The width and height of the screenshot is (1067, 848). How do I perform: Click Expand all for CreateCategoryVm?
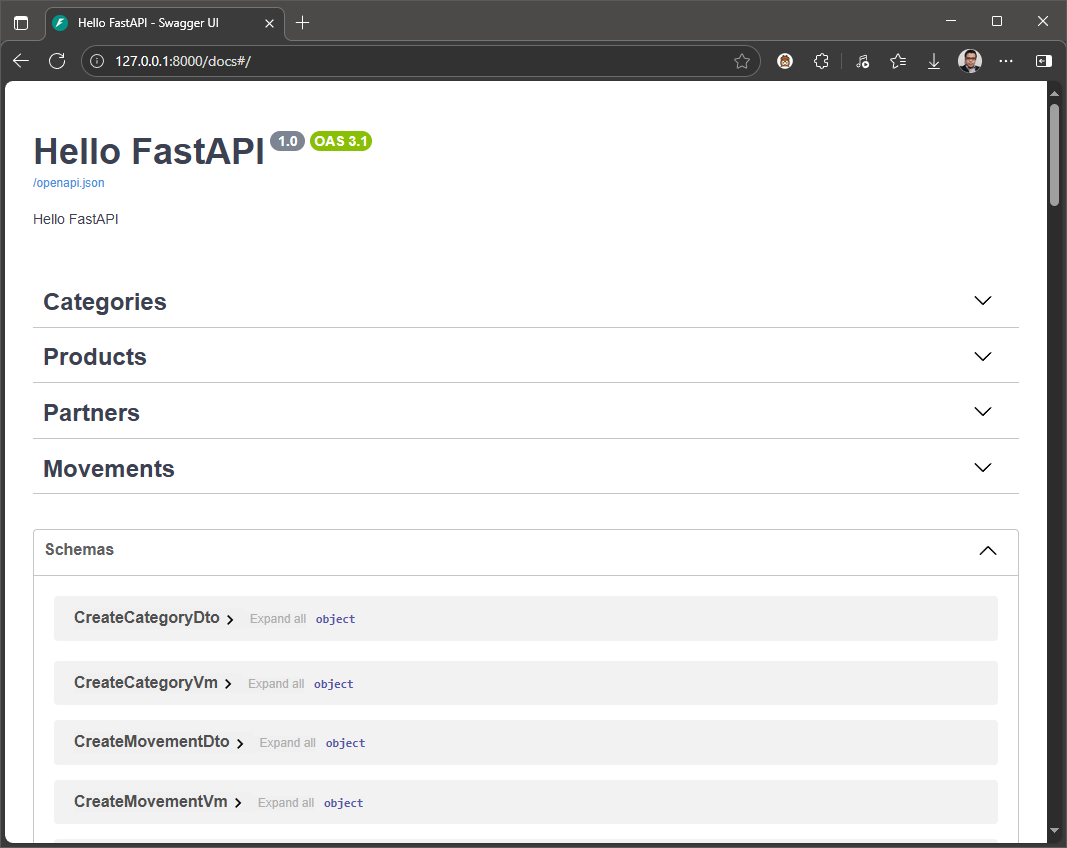click(x=276, y=683)
